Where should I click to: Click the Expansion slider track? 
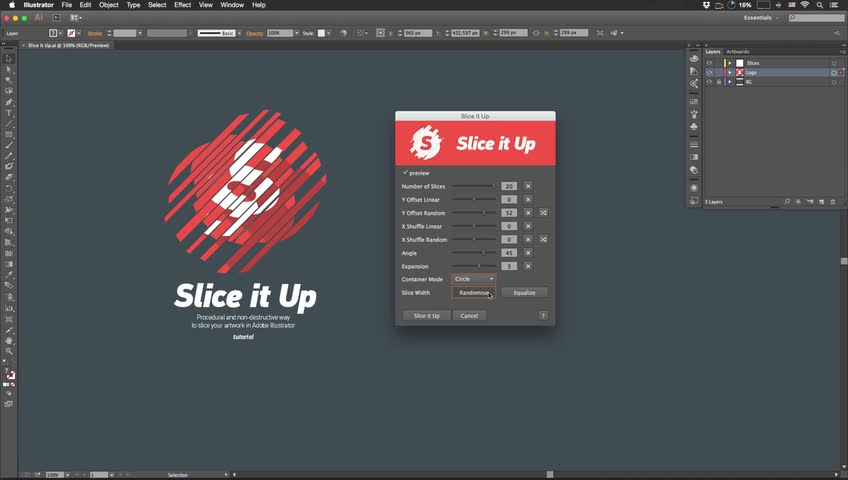(474, 266)
